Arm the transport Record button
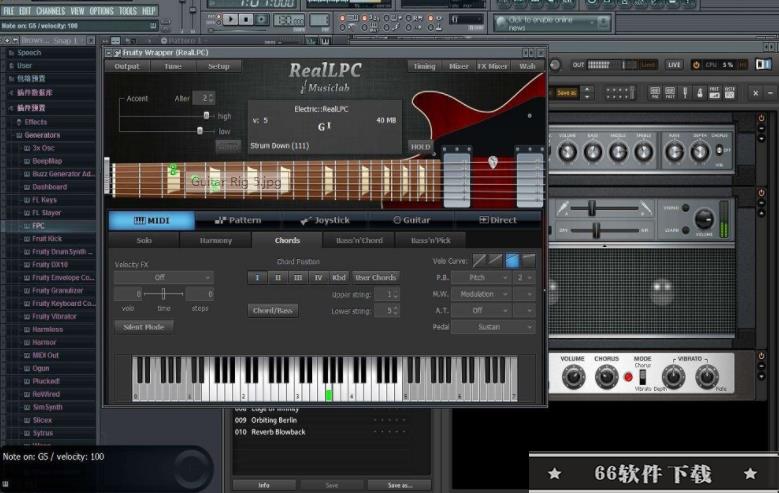 click(261, 19)
